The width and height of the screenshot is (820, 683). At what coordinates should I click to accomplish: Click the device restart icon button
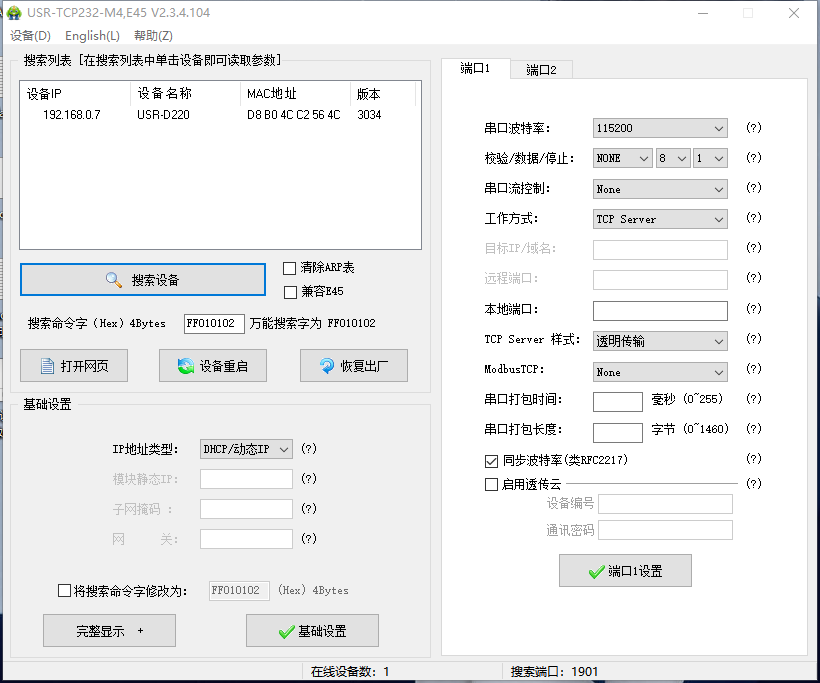(x=211, y=366)
